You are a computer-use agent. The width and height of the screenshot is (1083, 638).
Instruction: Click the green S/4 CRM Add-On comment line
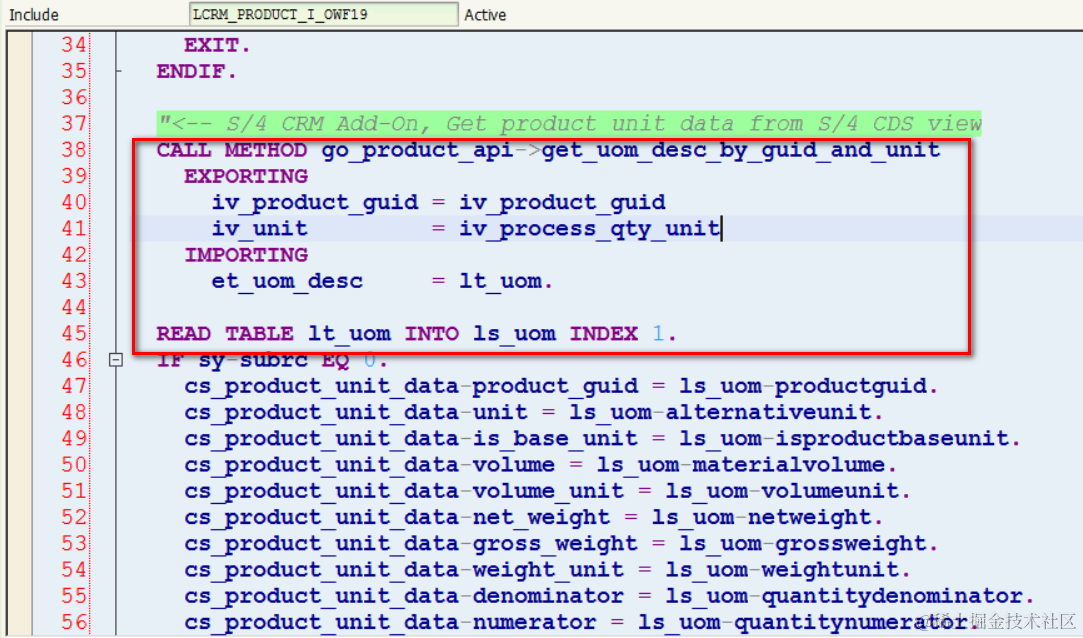pyautogui.click(x=569, y=124)
